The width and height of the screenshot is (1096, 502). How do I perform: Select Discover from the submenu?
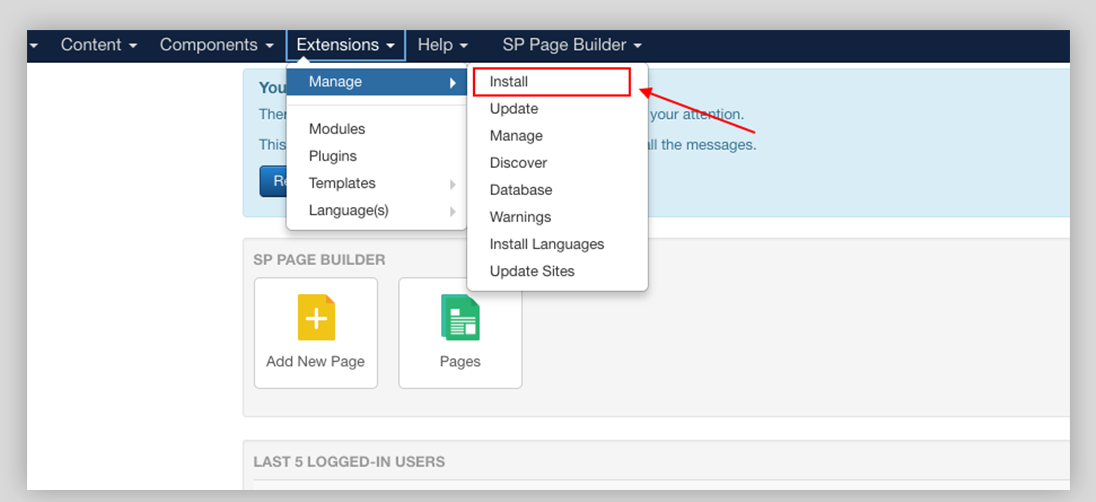tap(518, 163)
